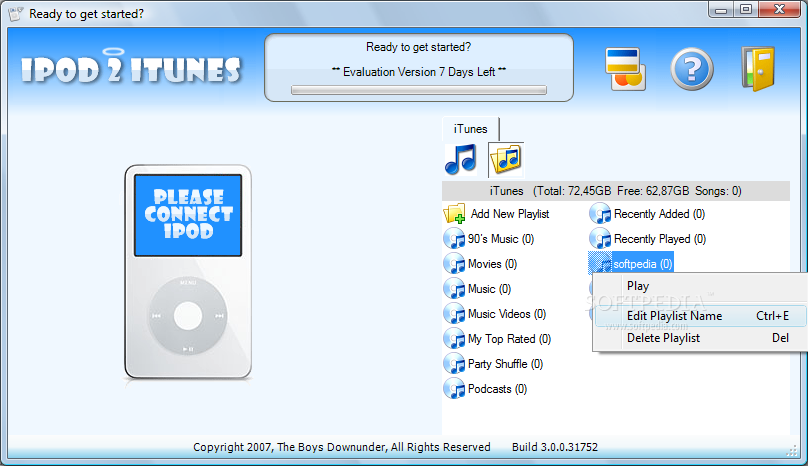Select the Music Videos playlist
Screen dimensions: 808x466
pos(506,314)
